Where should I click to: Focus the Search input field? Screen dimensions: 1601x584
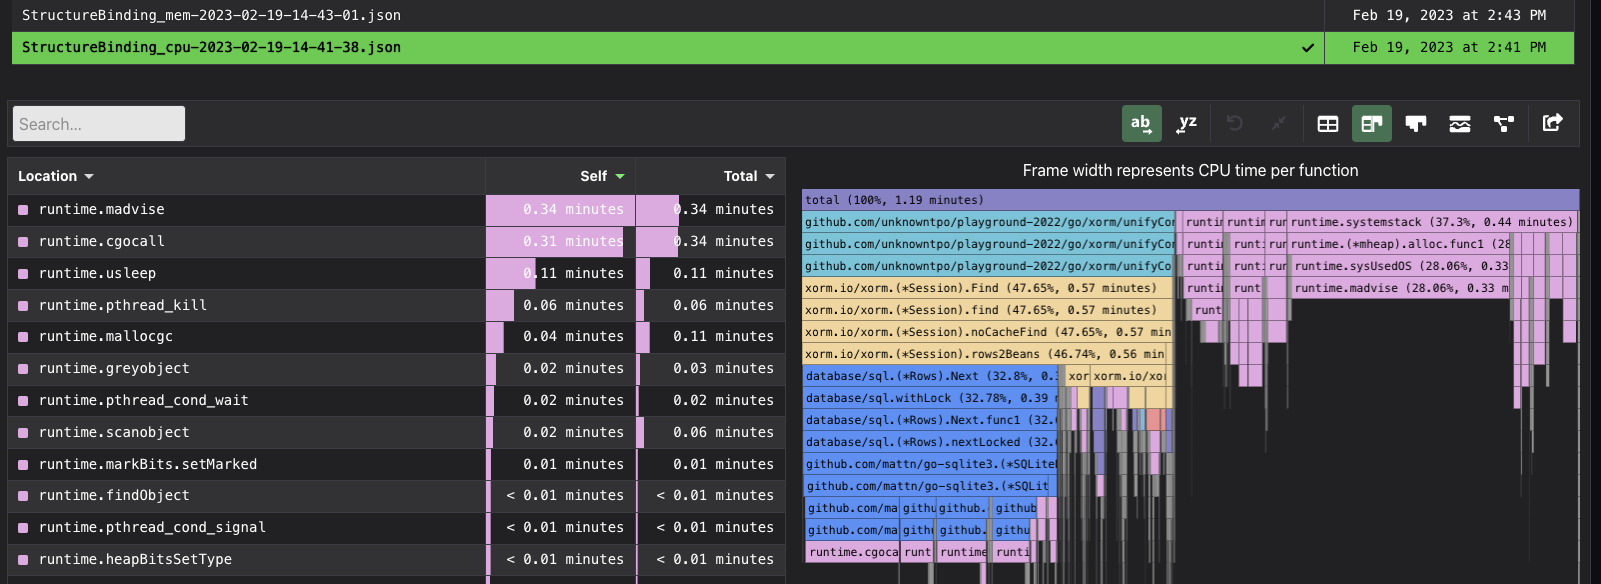98,124
